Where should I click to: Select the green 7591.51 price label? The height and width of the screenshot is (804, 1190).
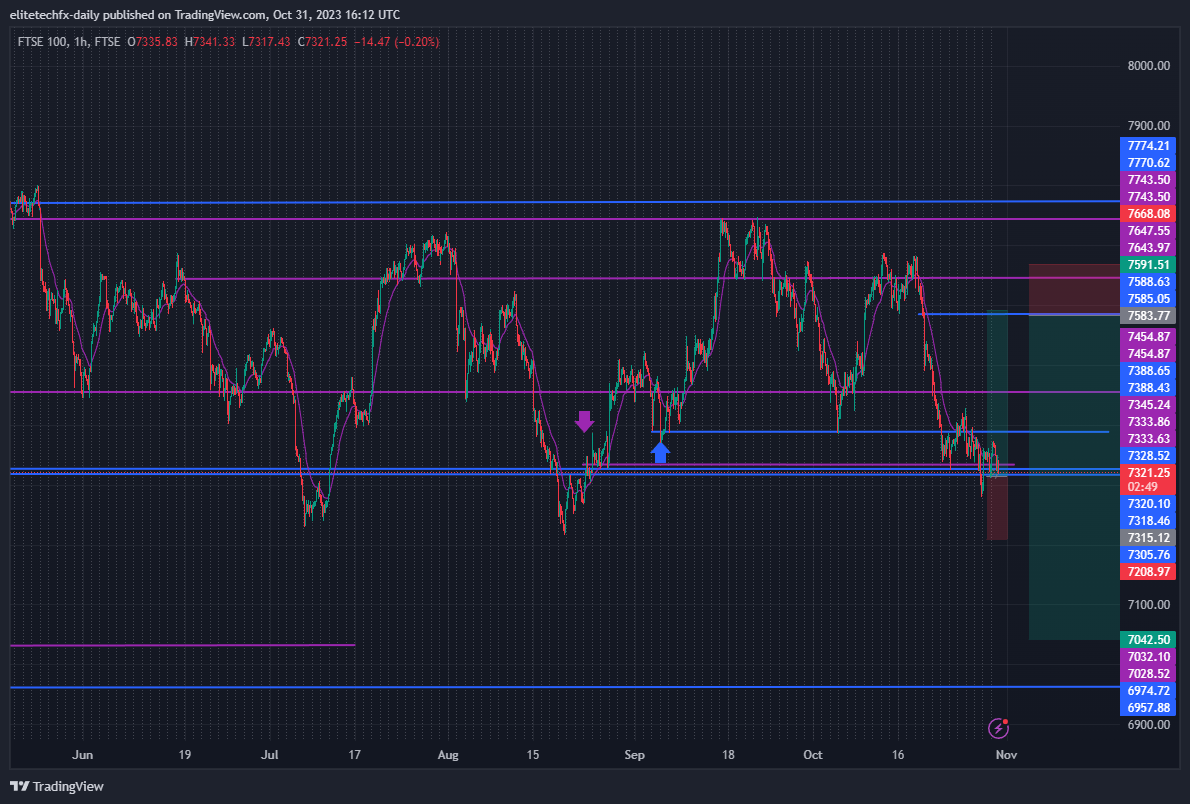(1148, 265)
